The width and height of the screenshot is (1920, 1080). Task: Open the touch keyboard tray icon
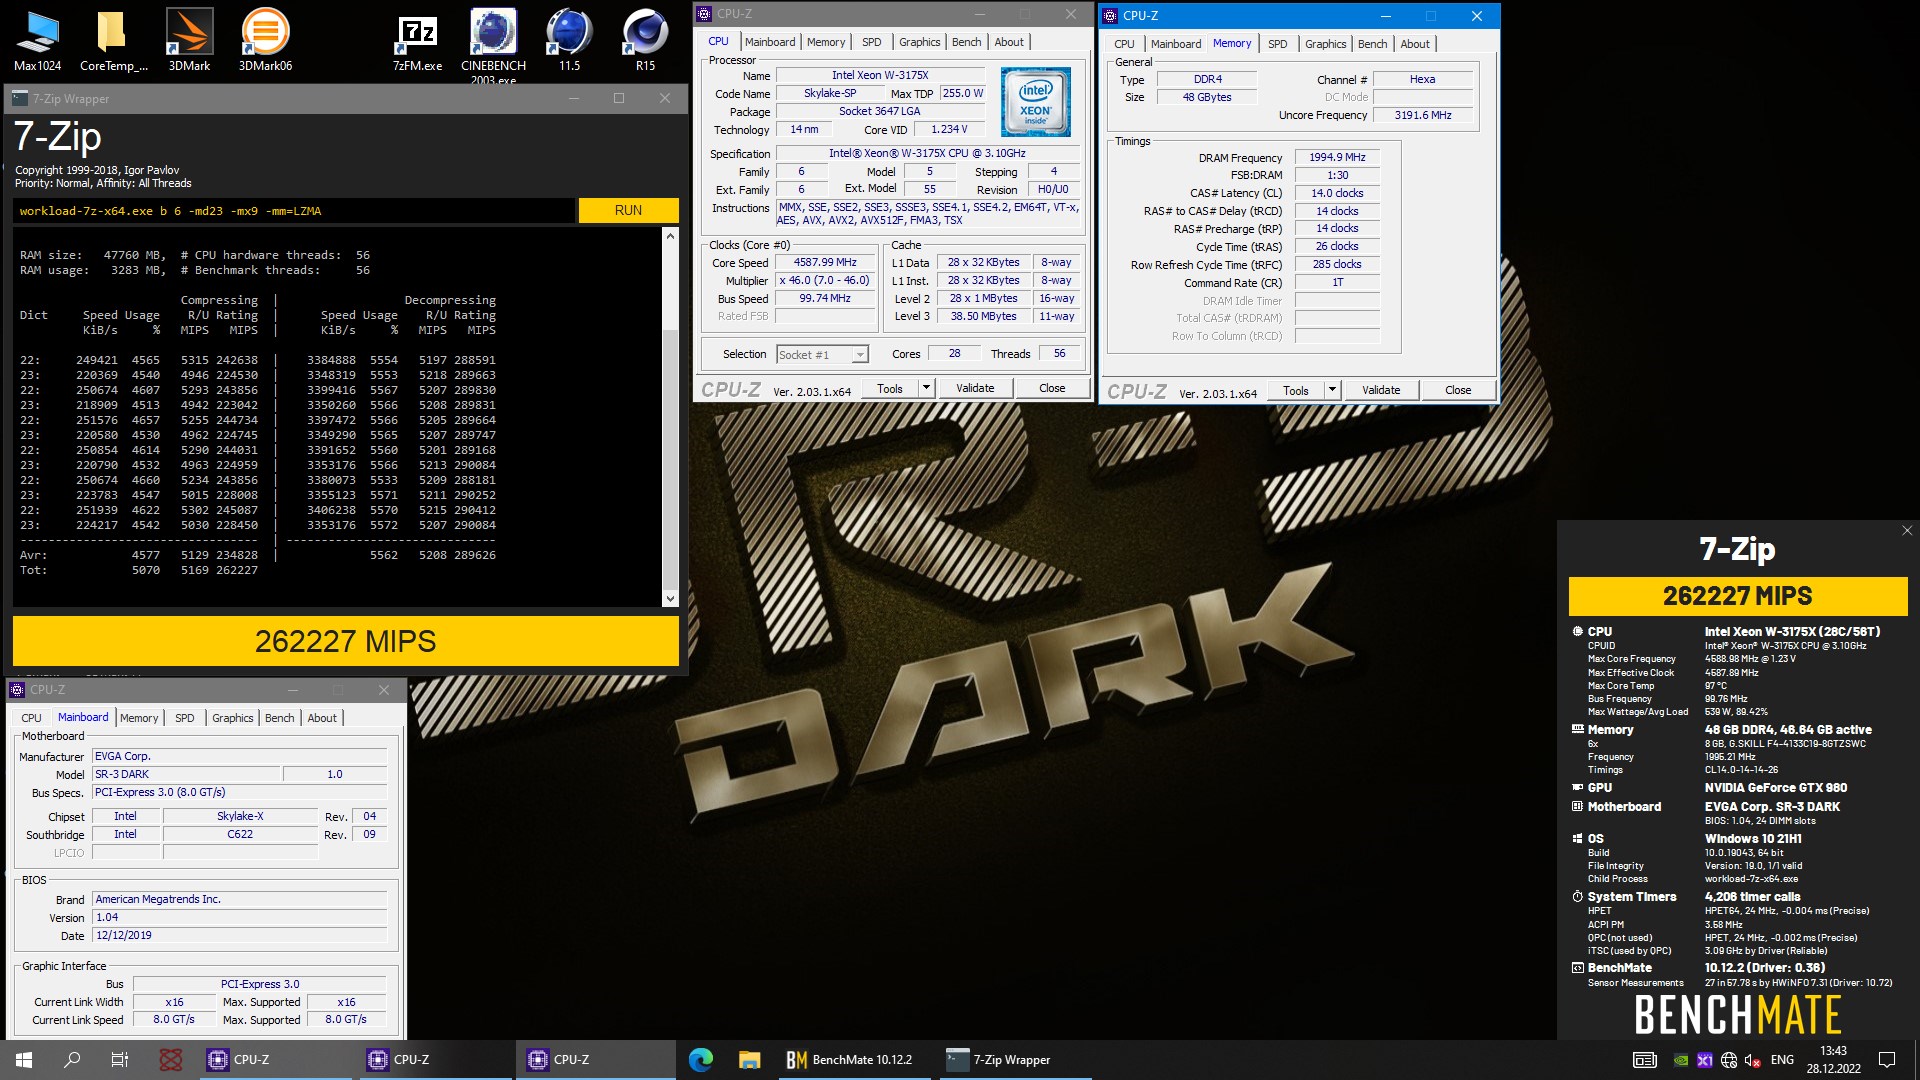pos(1644,1060)
